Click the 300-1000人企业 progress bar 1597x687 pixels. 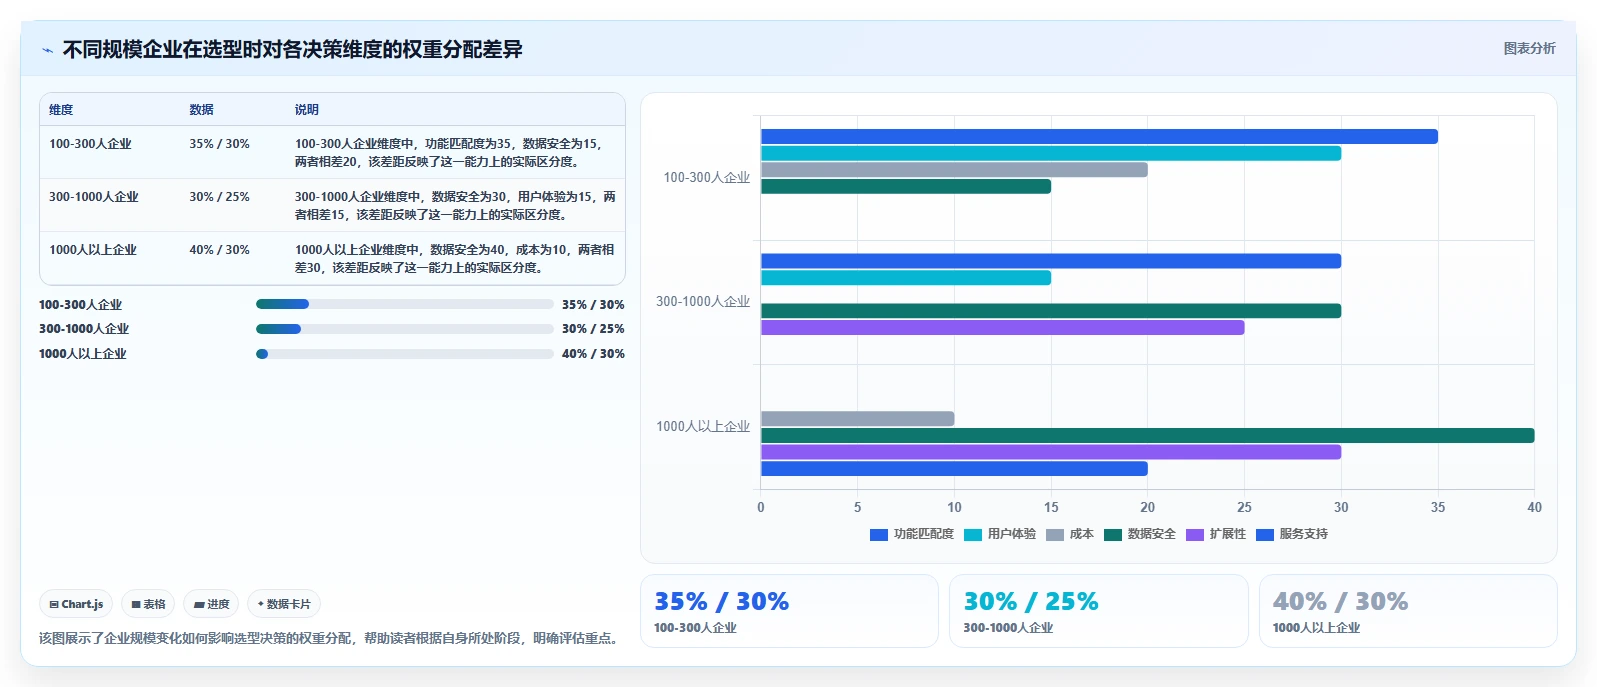point(405,329)
